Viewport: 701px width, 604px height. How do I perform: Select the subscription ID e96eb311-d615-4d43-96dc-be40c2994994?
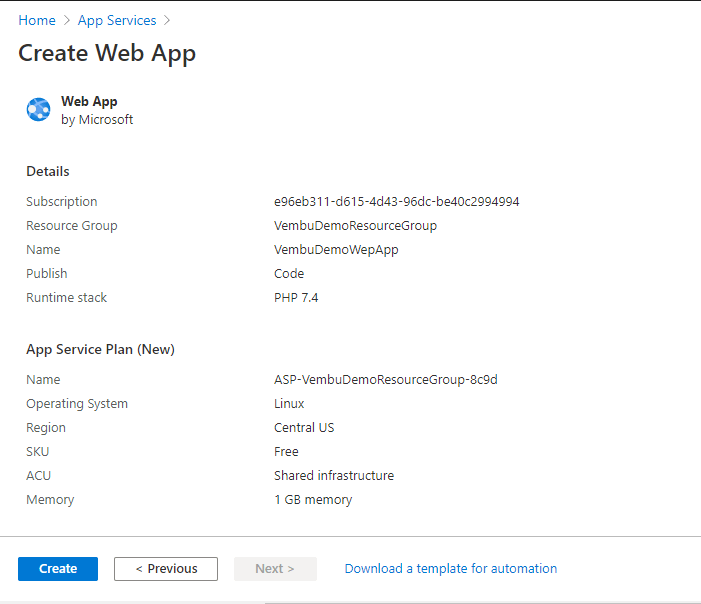pyautogui.click(x=397, y=202)
